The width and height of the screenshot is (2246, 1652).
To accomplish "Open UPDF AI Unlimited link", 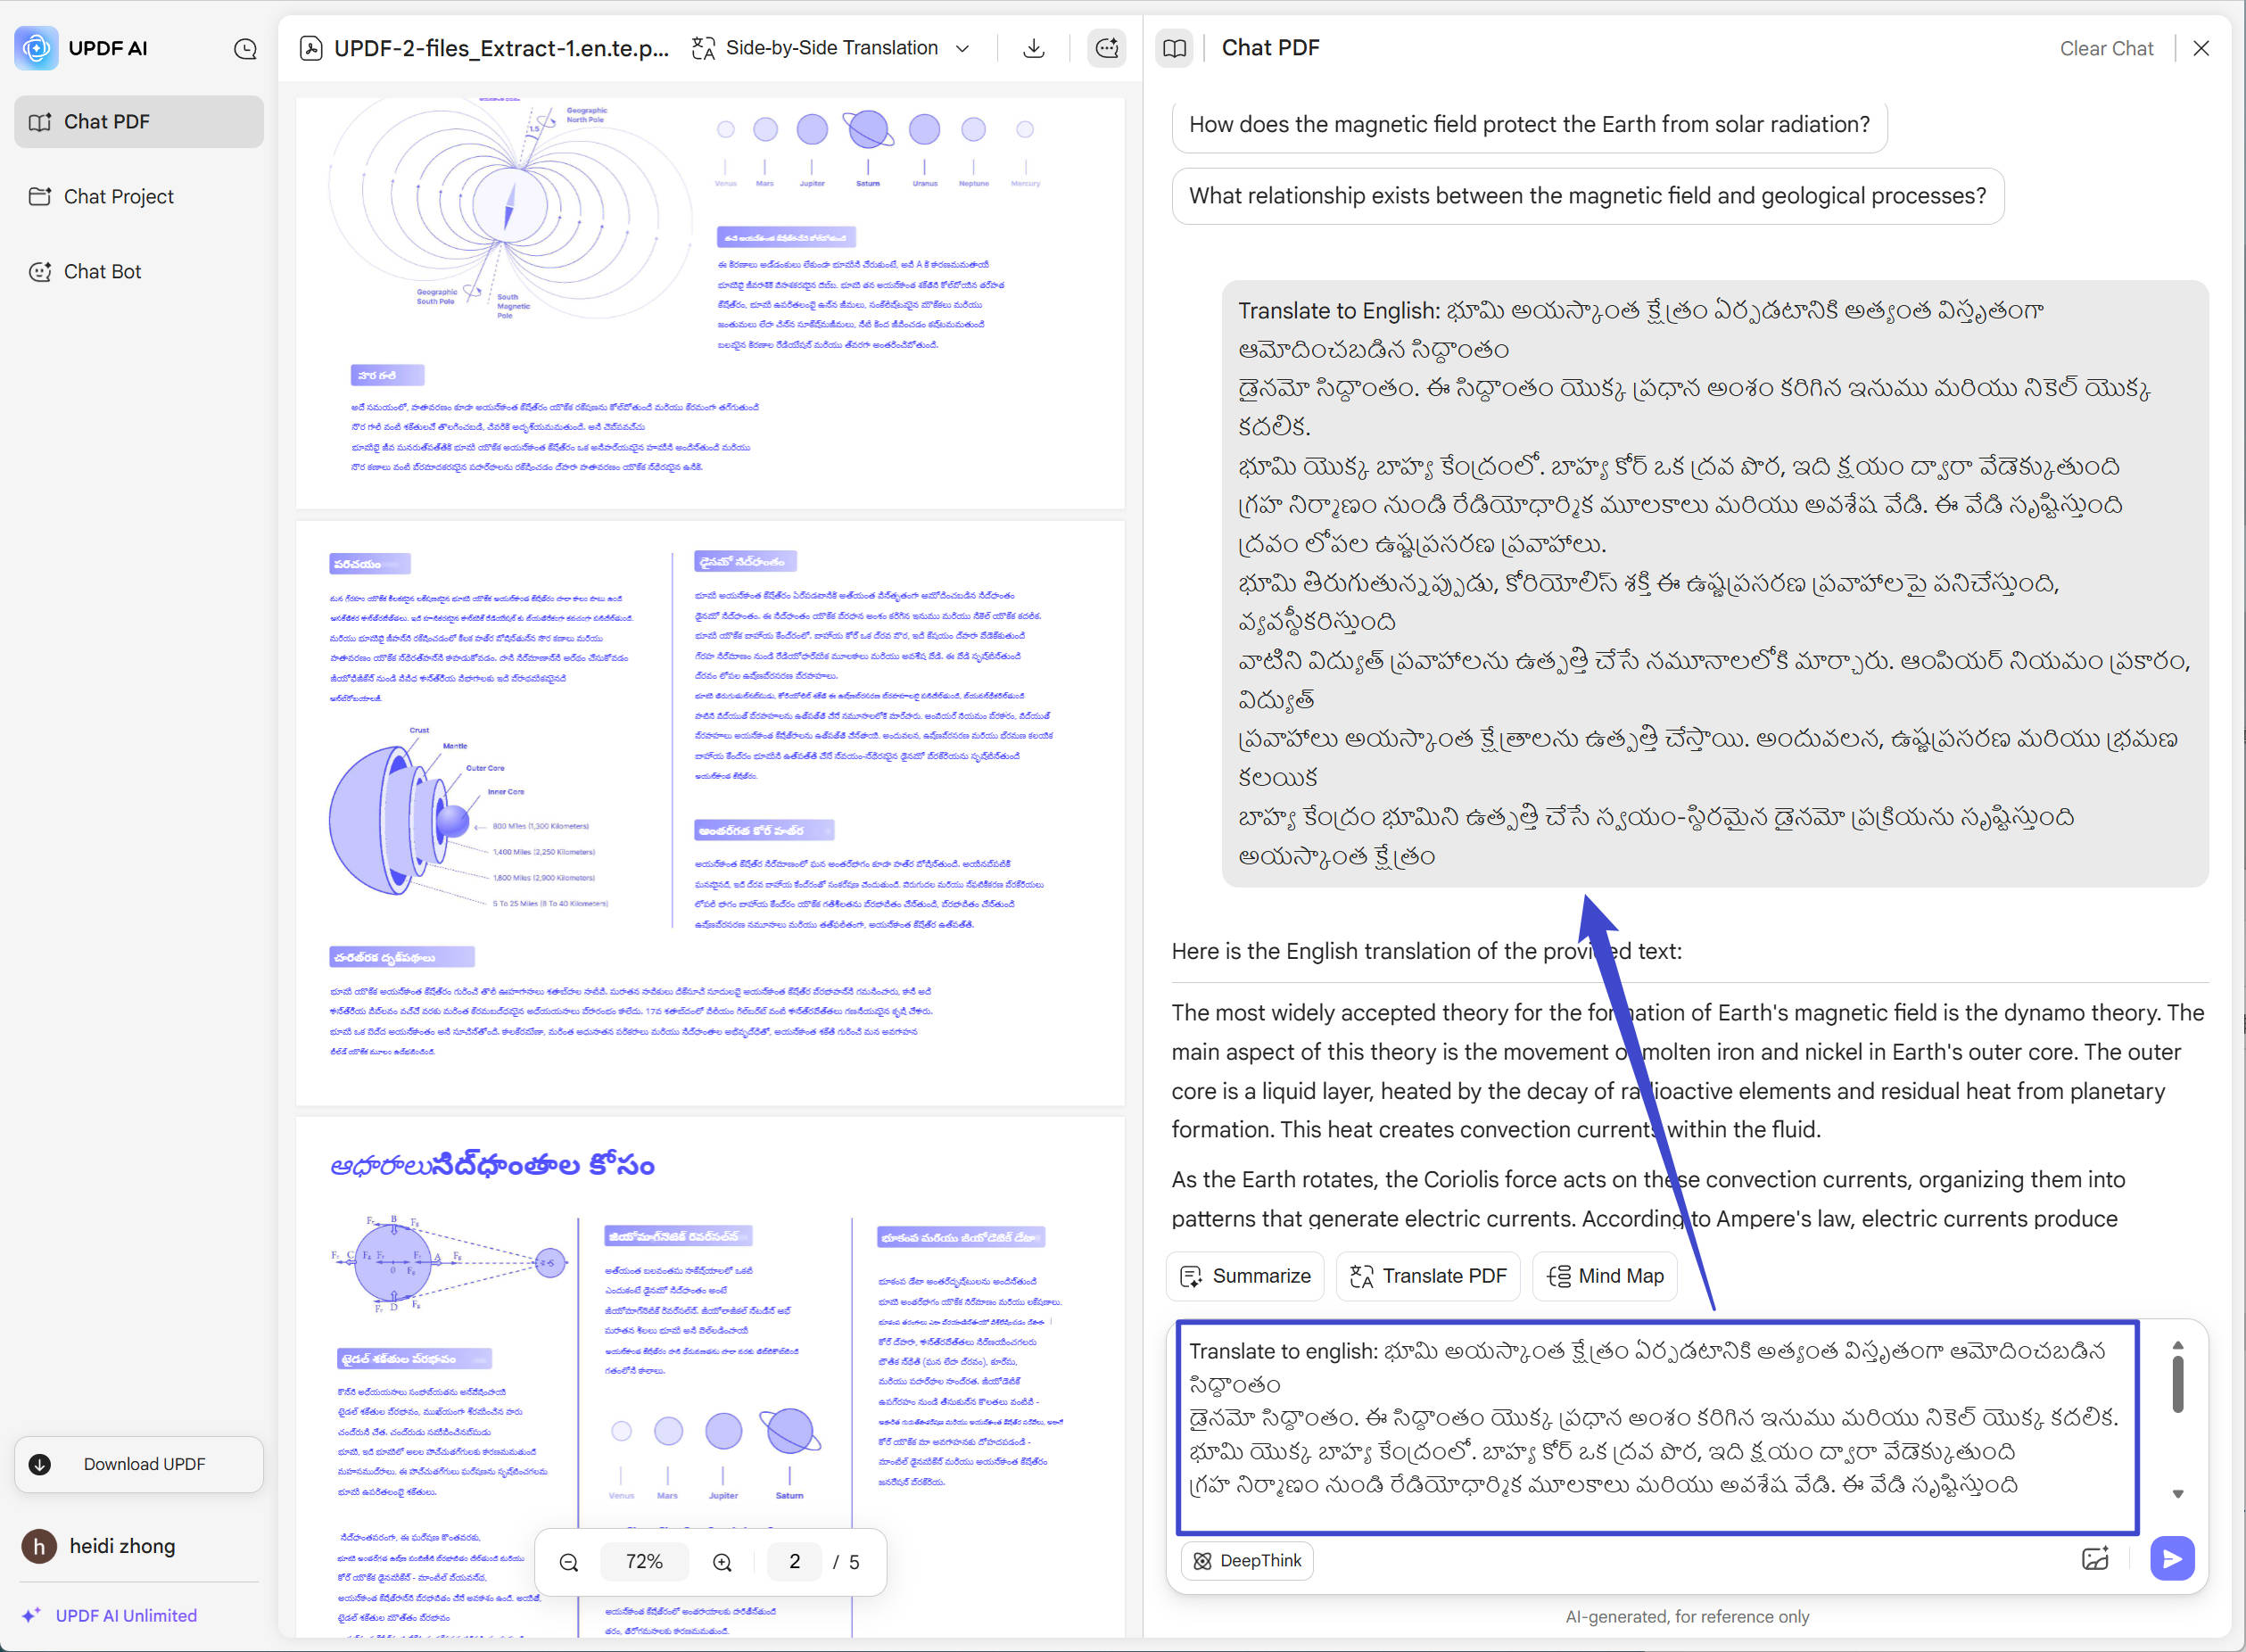I will [110, 1615].
